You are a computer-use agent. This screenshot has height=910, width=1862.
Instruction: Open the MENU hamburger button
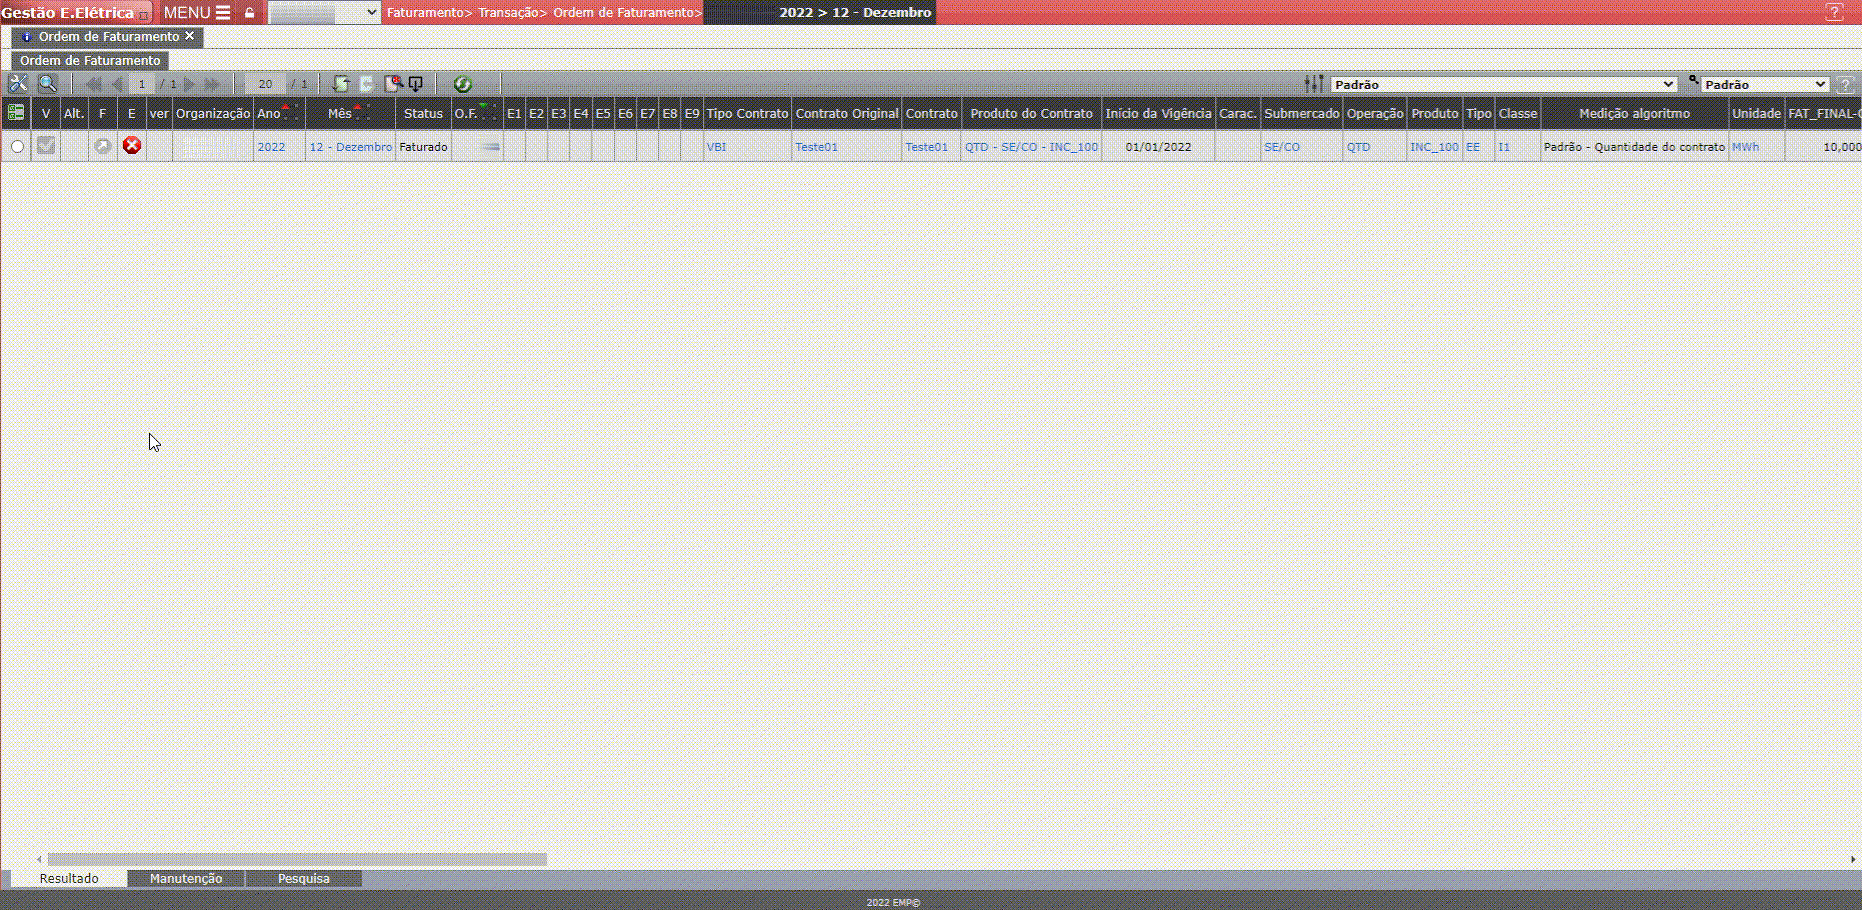197,13
